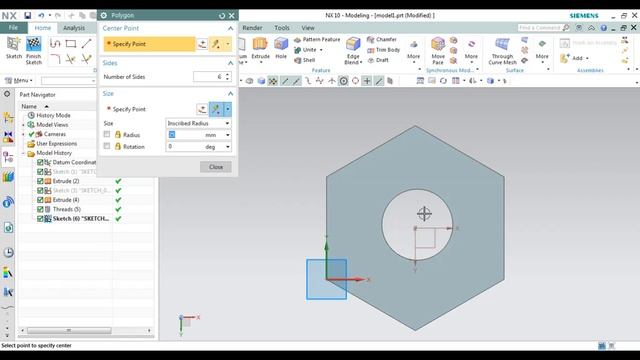Switch to the Home ribbon tab
Viewport: 640px width, 360px height.
coord(42,28)
